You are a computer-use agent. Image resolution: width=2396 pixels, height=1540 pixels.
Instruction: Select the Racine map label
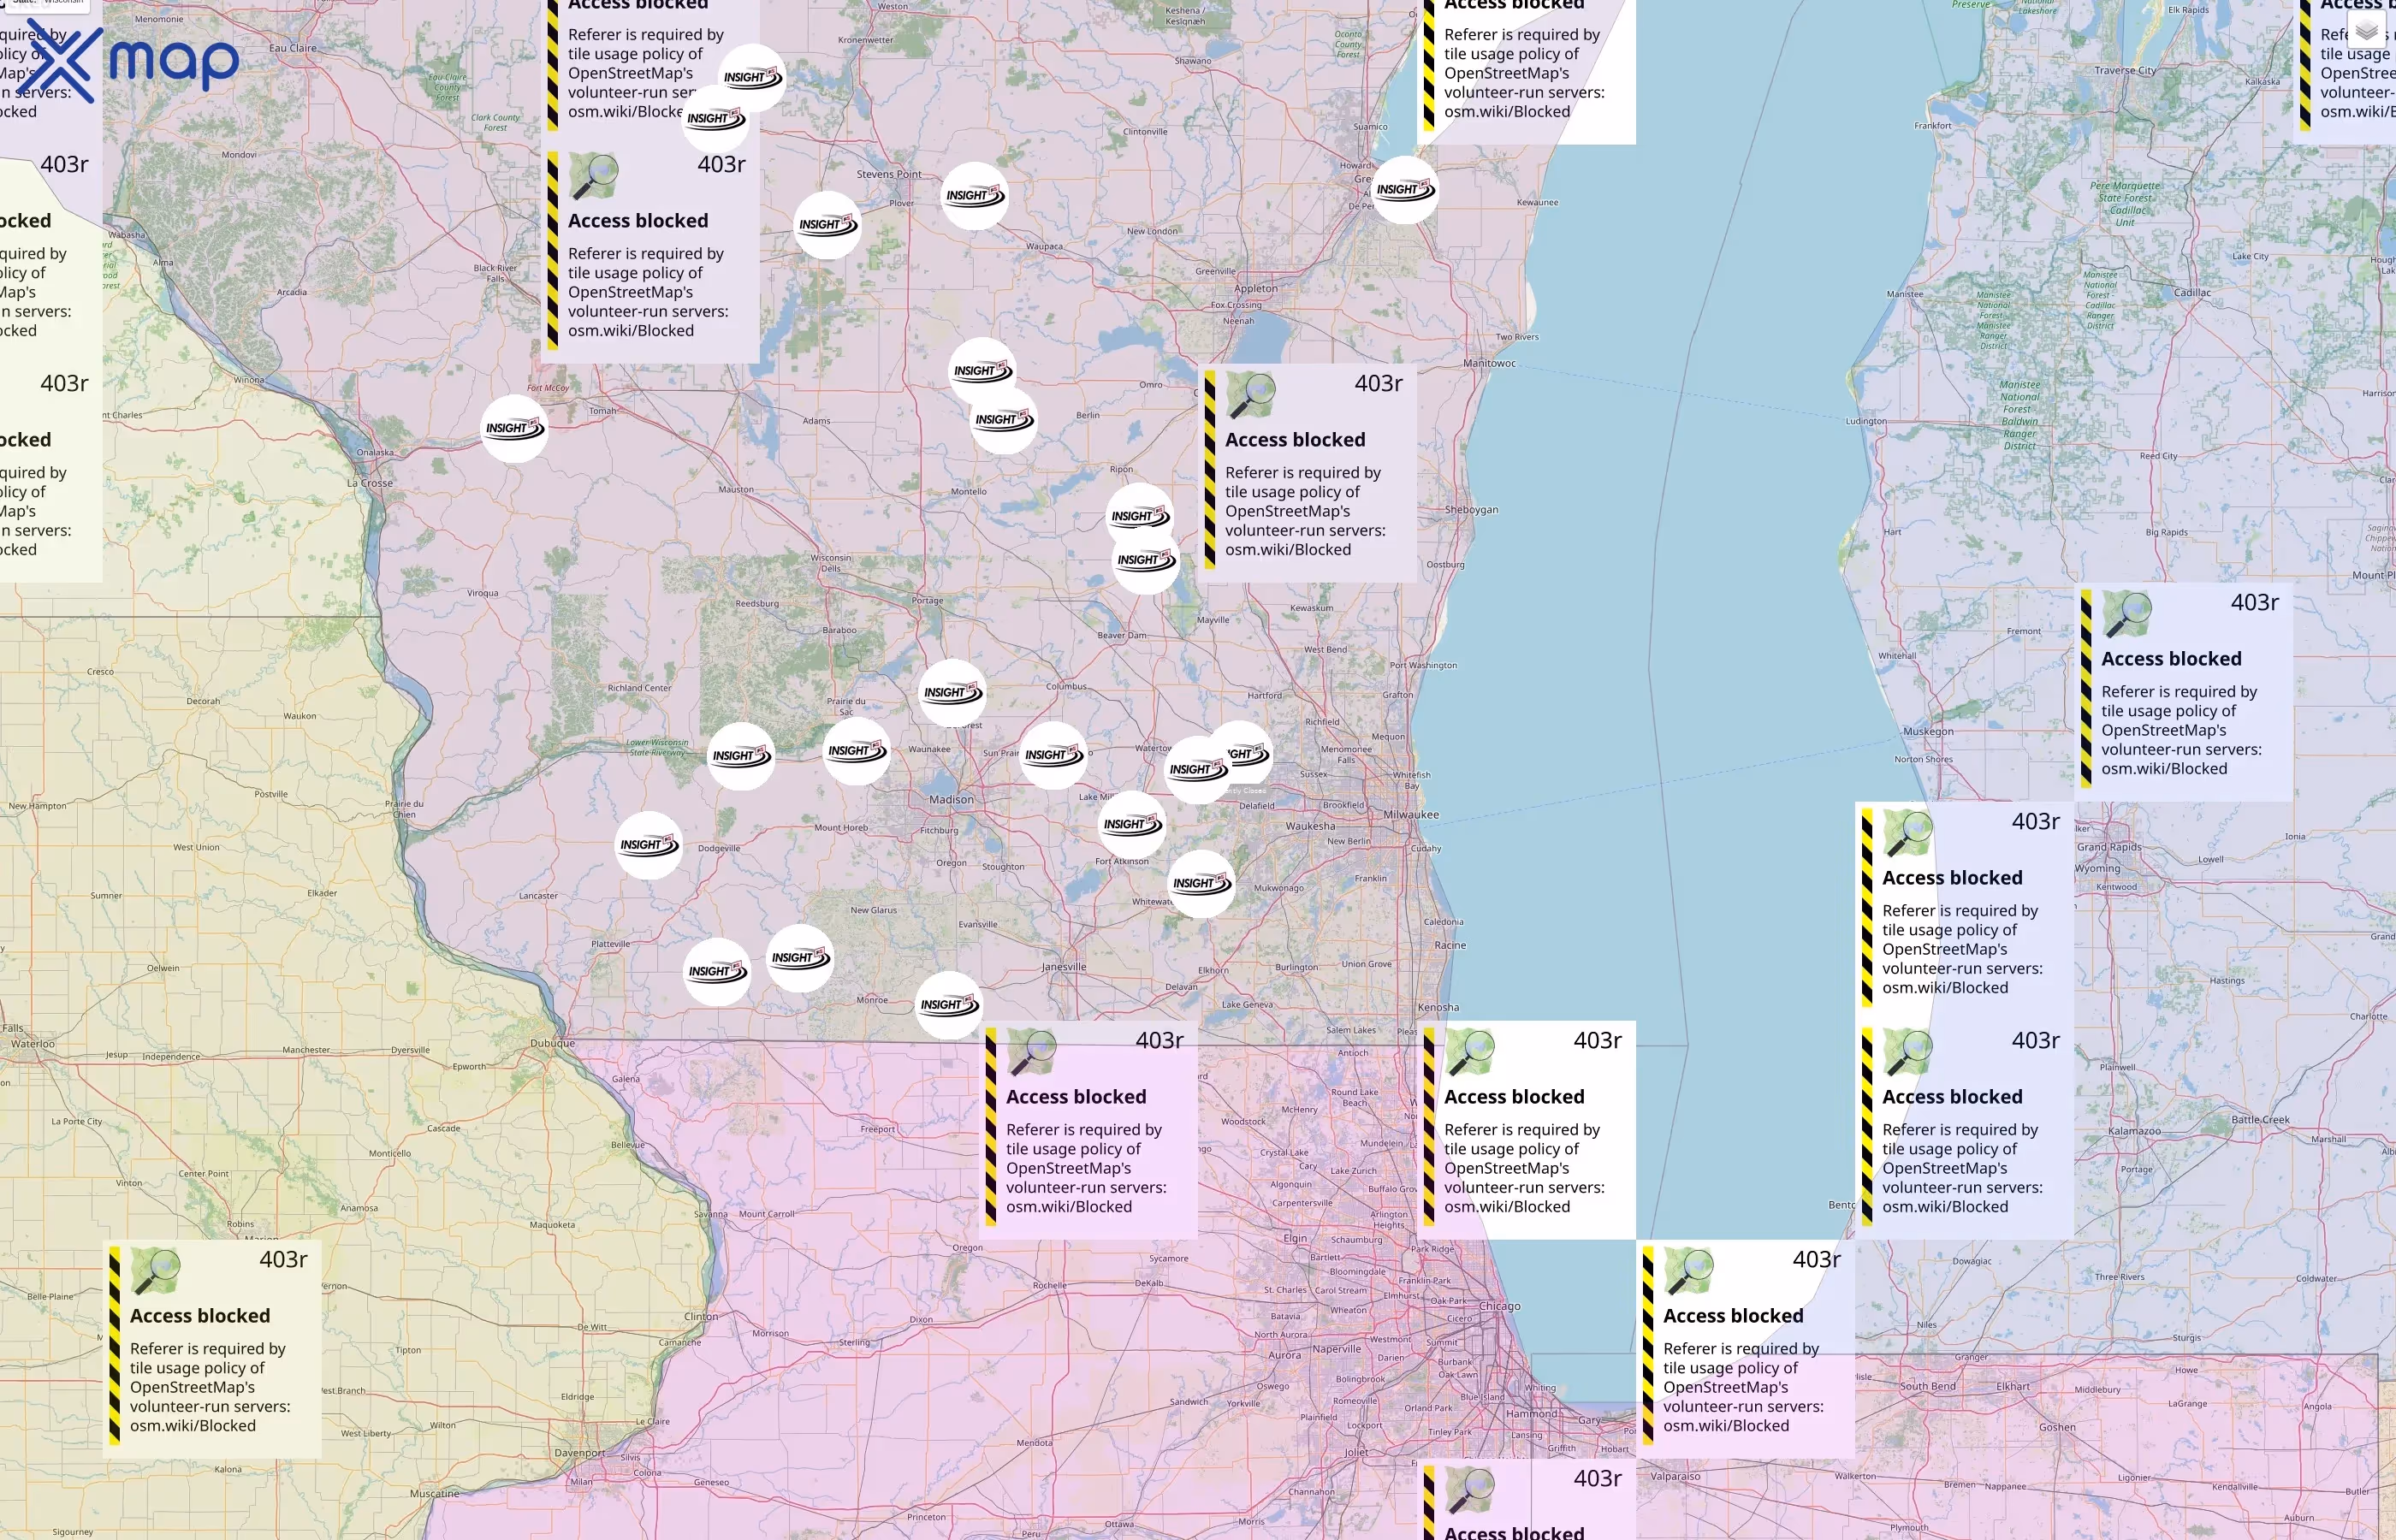pyautogui.click(x=1450, y=946)
